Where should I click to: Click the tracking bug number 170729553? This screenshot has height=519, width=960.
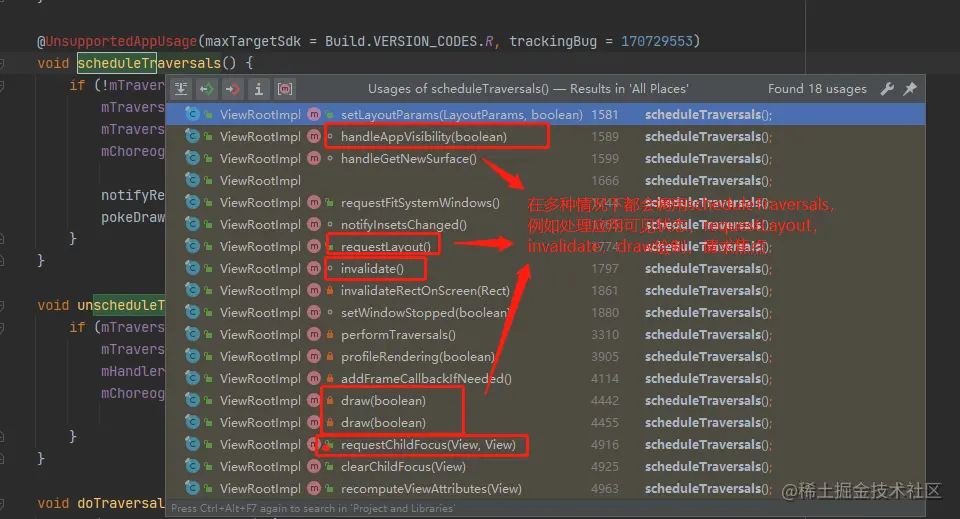click(x=656, y=41)
